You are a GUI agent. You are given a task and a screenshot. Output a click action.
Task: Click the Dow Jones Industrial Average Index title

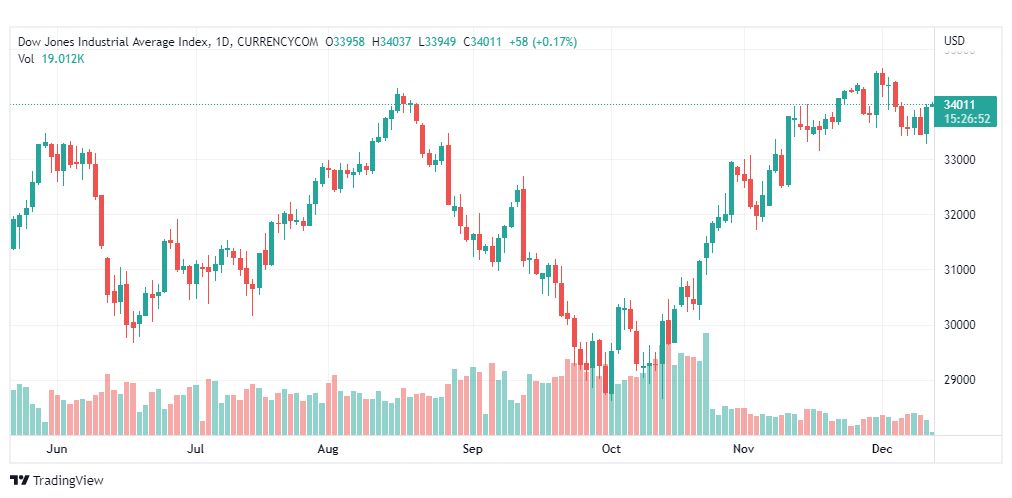click(114, 41)
